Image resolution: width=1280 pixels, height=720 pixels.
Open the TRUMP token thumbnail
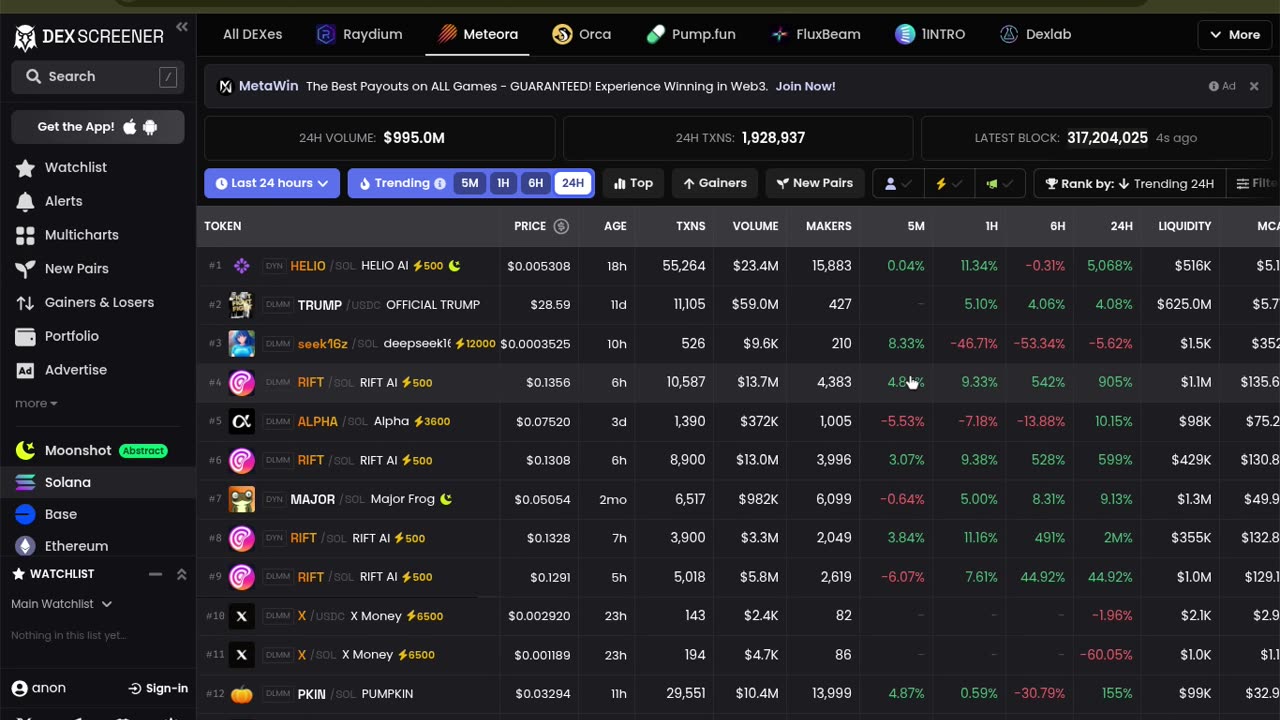coord(241,305)
